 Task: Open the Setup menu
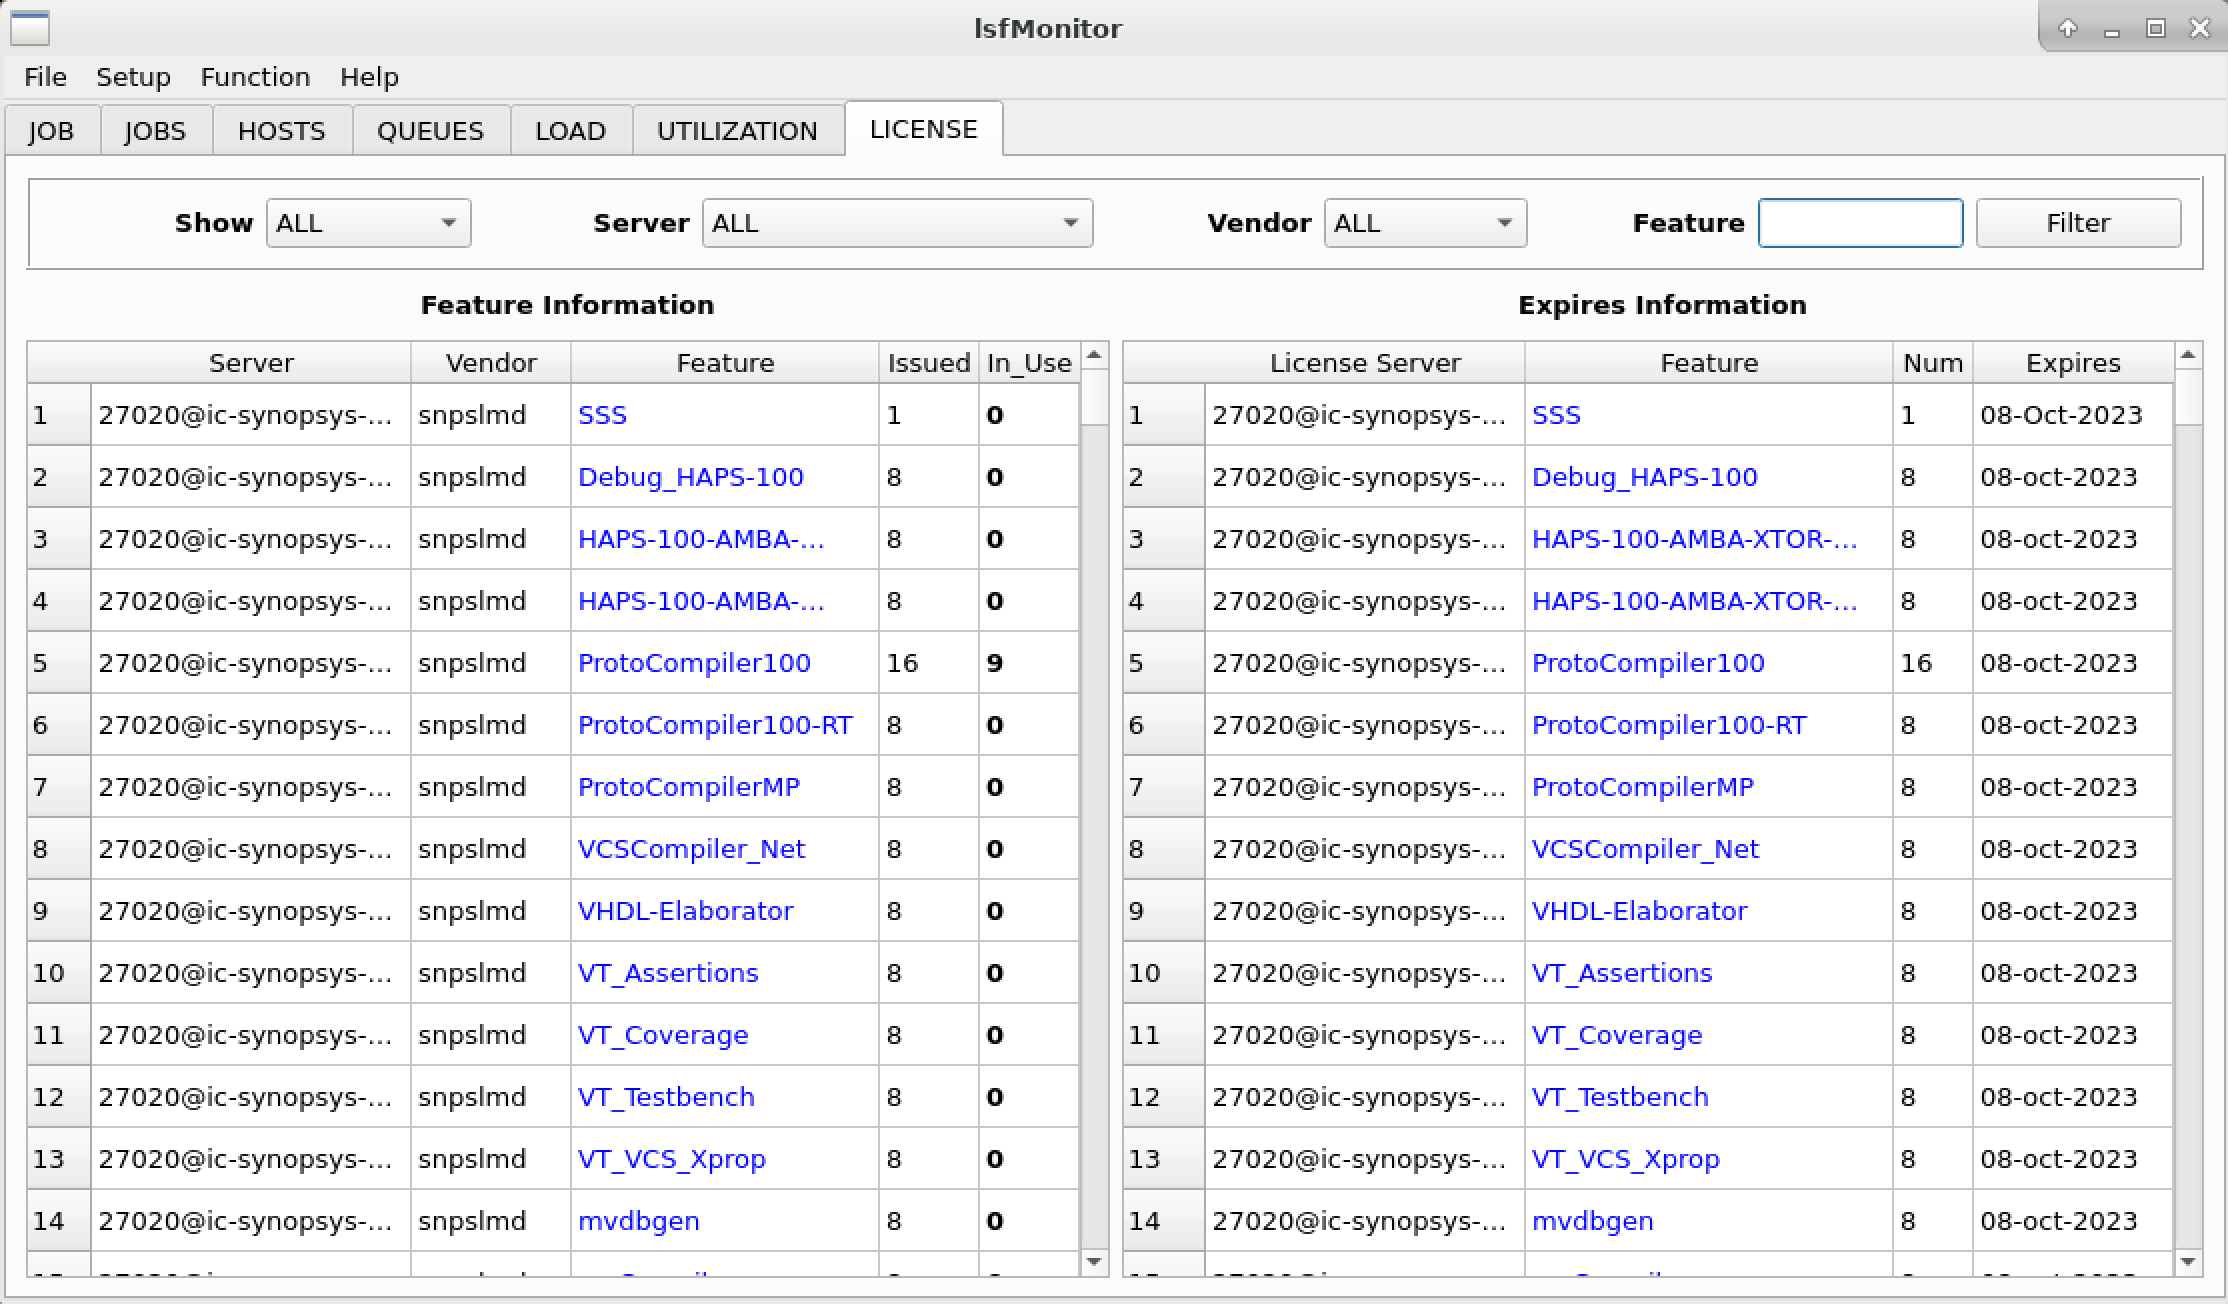[134, 77]
